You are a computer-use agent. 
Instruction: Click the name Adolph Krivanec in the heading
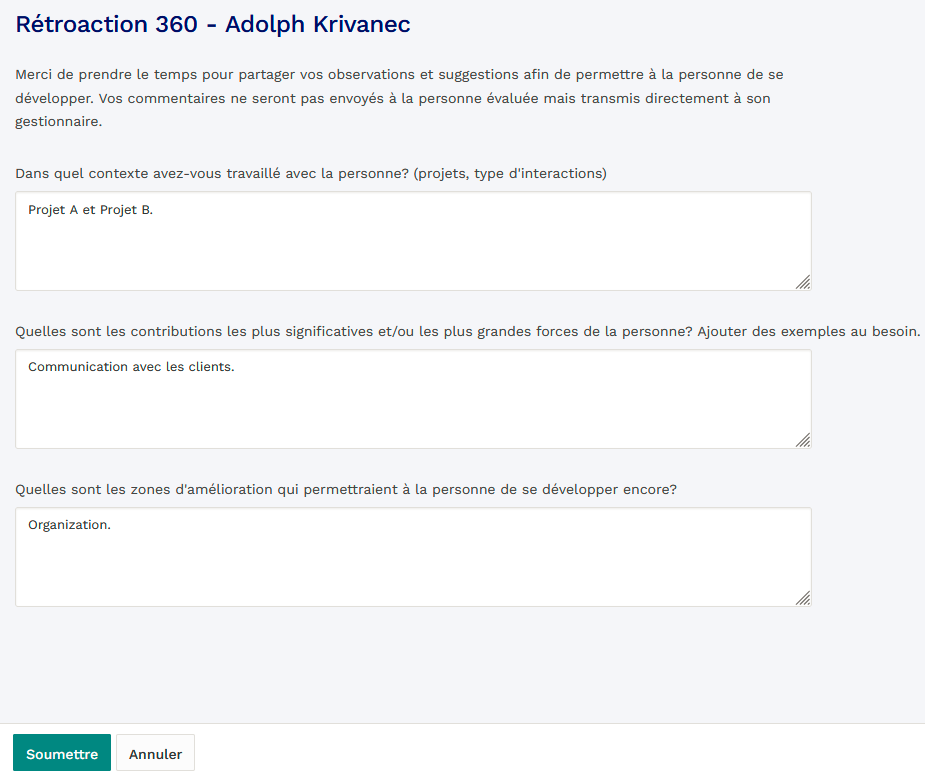(318, 25)
